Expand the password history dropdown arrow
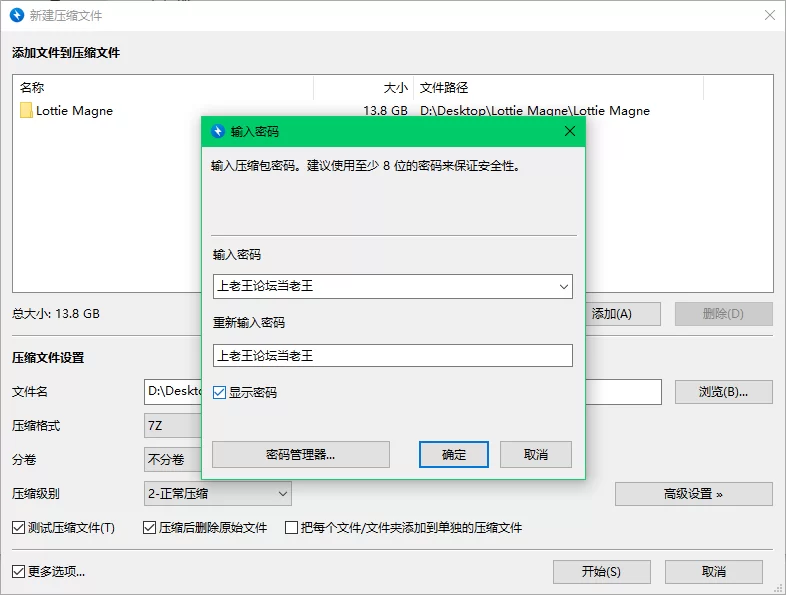The width and height of the screenshot is (786, 595). 562,287
